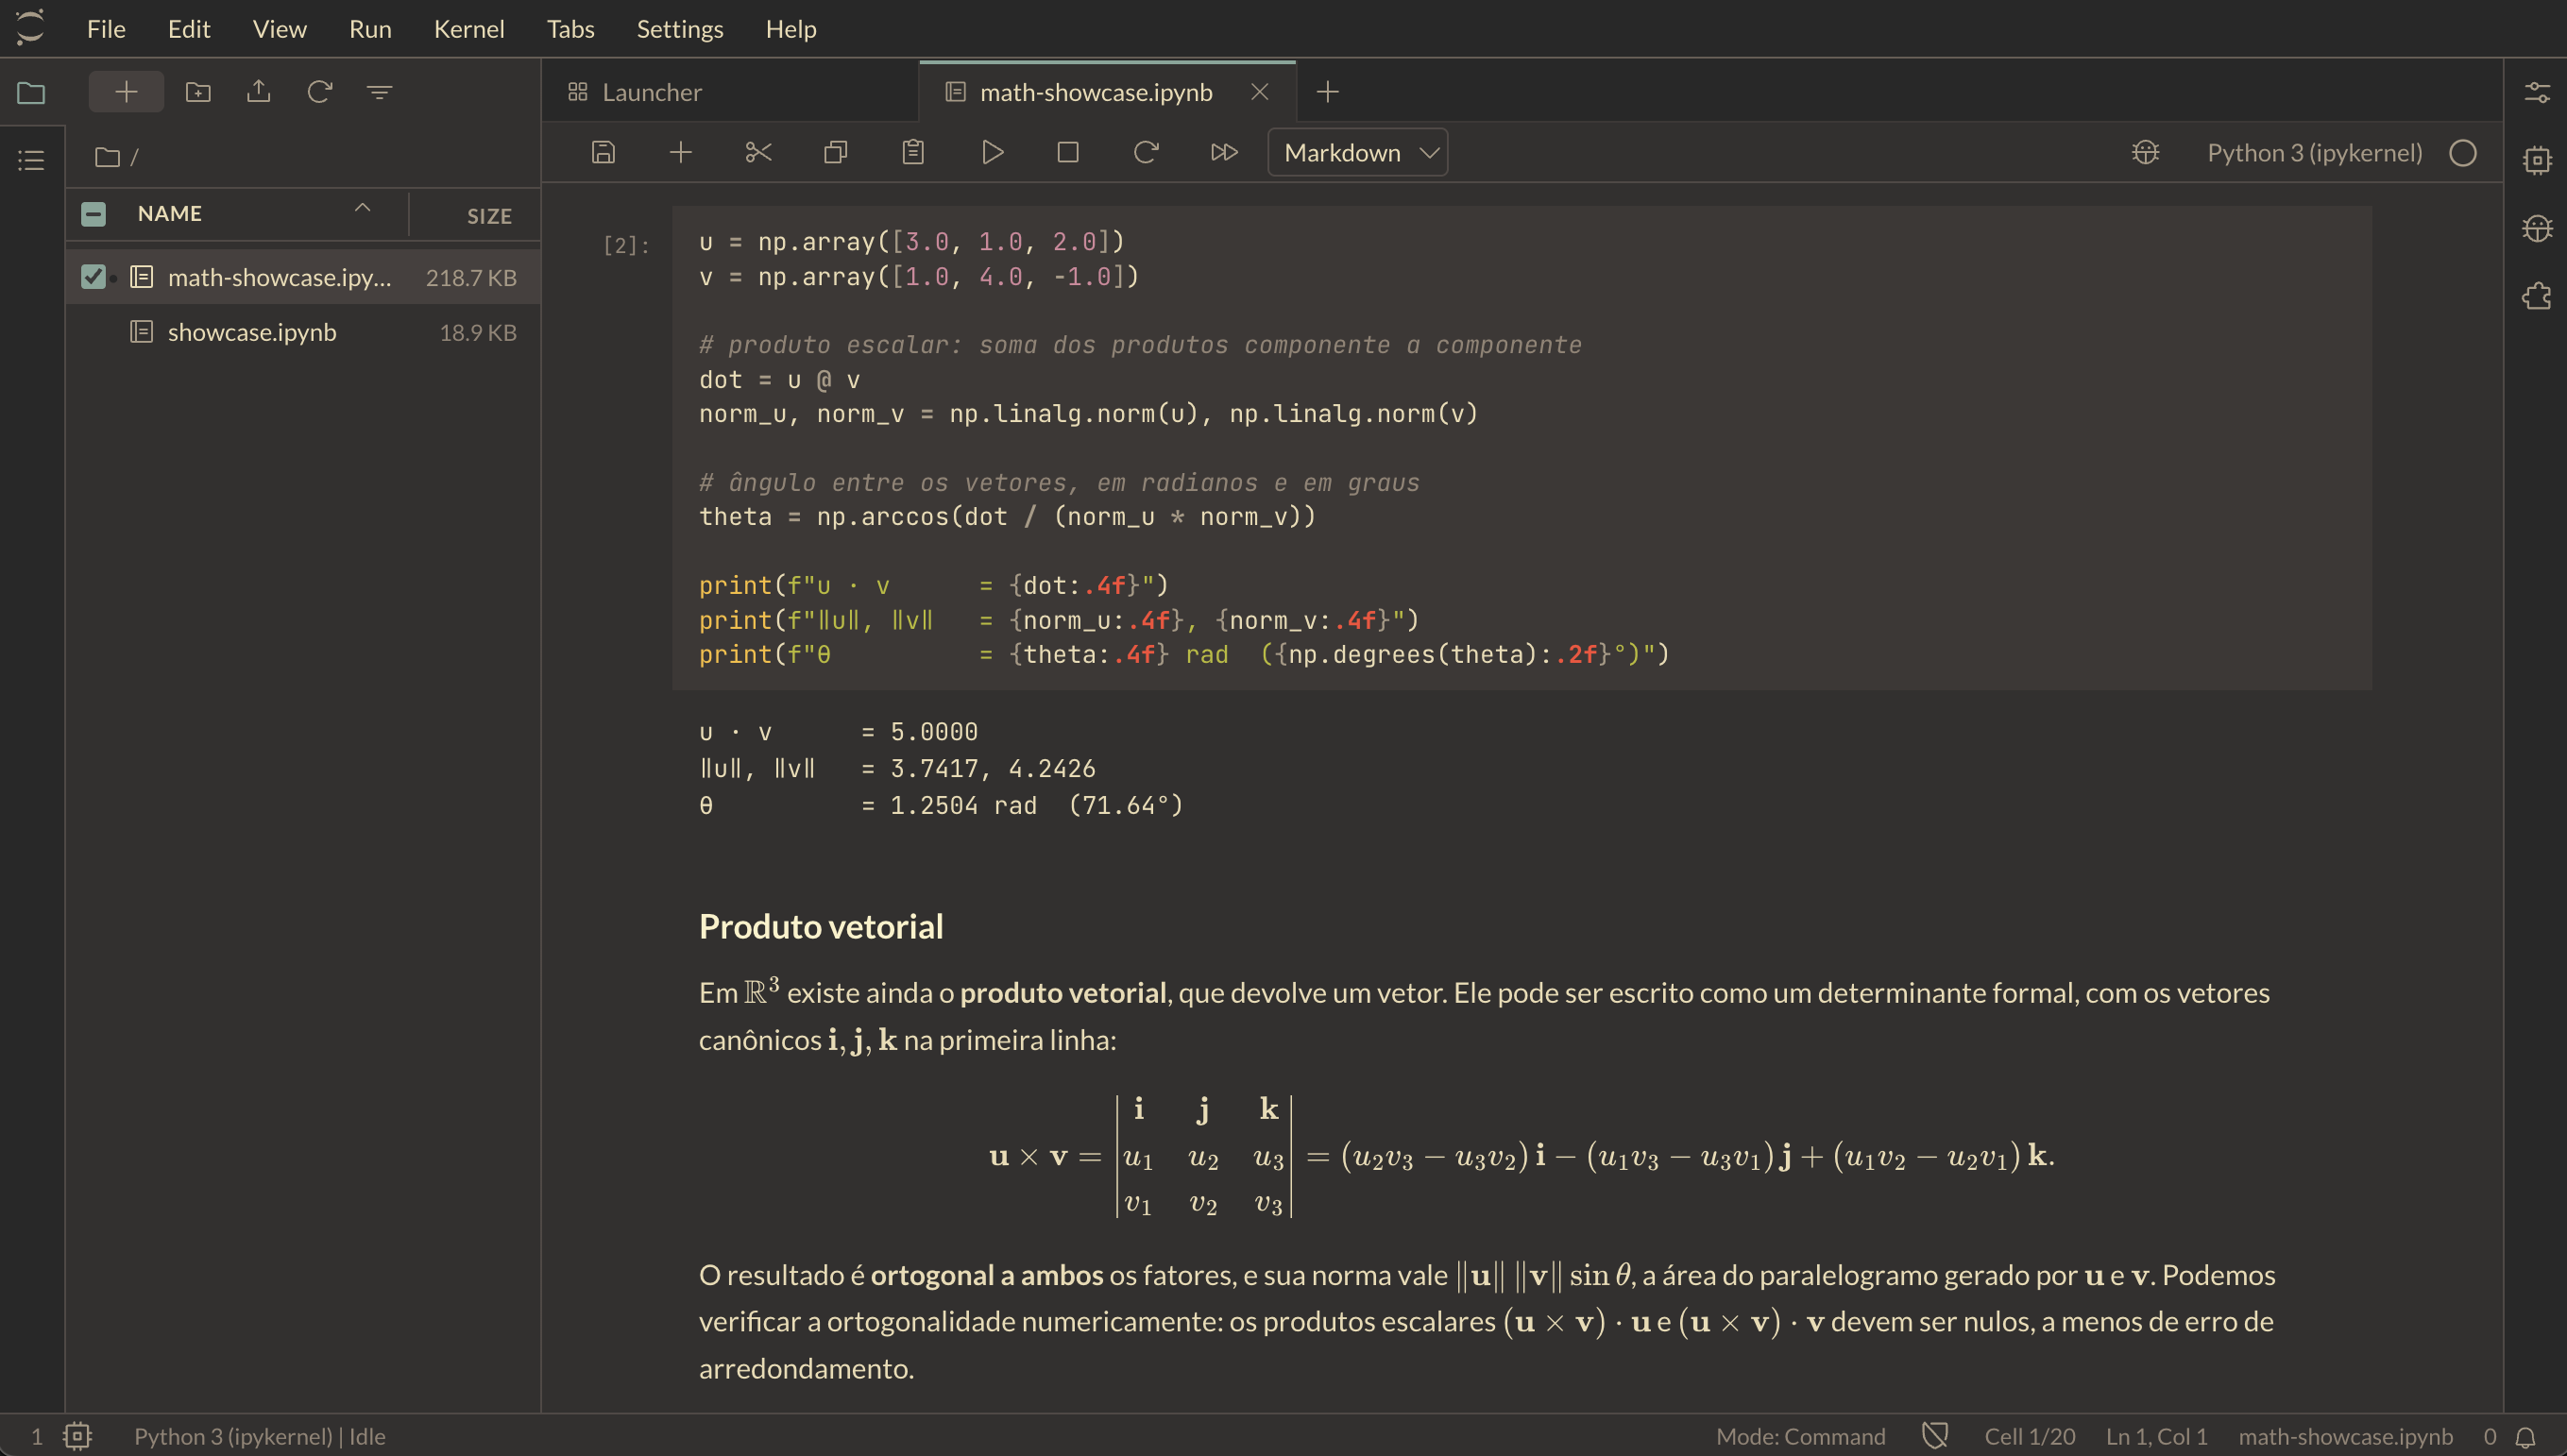Open the property inspector in right sidebar
This screenshot has height=1456, width=2567.
pyautogui.click(x=2536, y=93)
